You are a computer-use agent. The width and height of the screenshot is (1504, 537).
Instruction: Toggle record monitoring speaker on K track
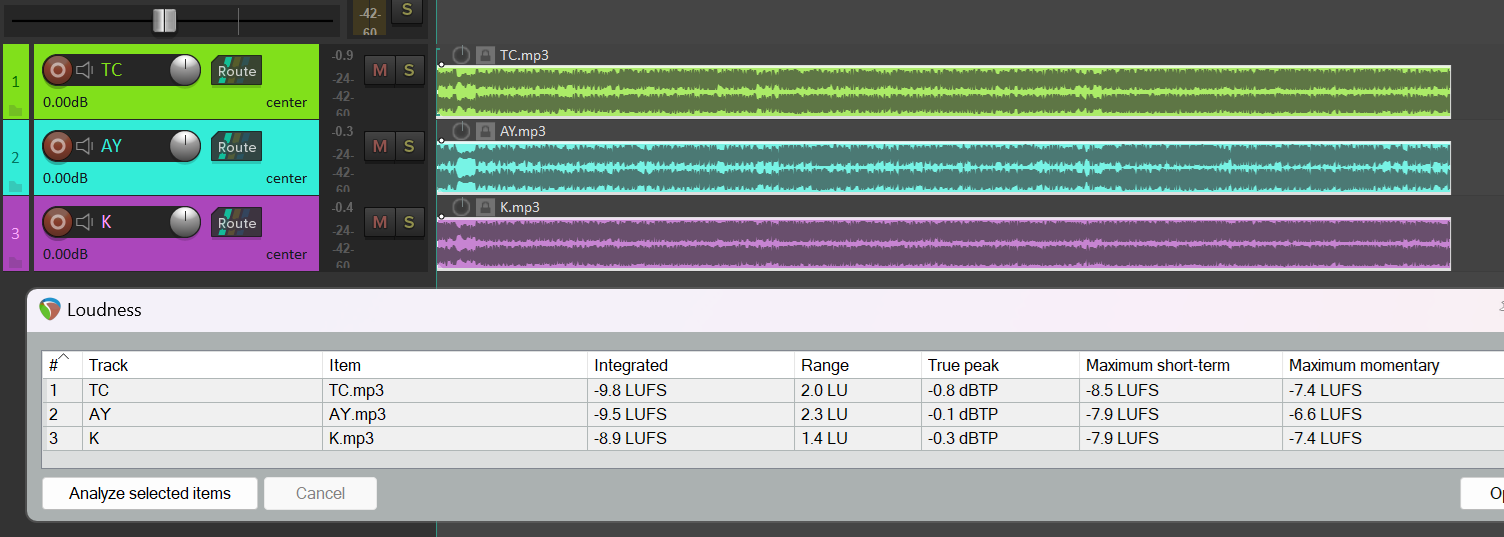point(85,222)
